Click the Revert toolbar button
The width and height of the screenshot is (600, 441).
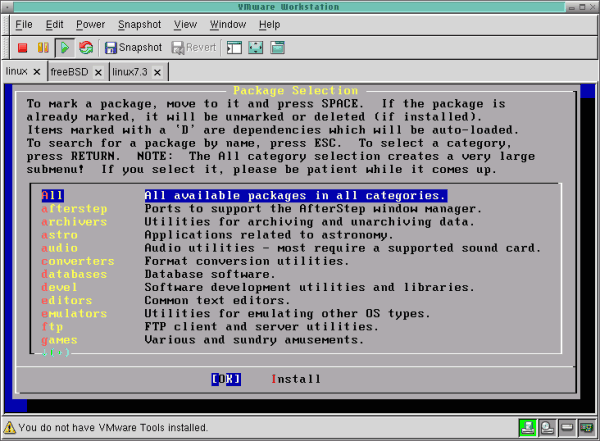[194, 48]
